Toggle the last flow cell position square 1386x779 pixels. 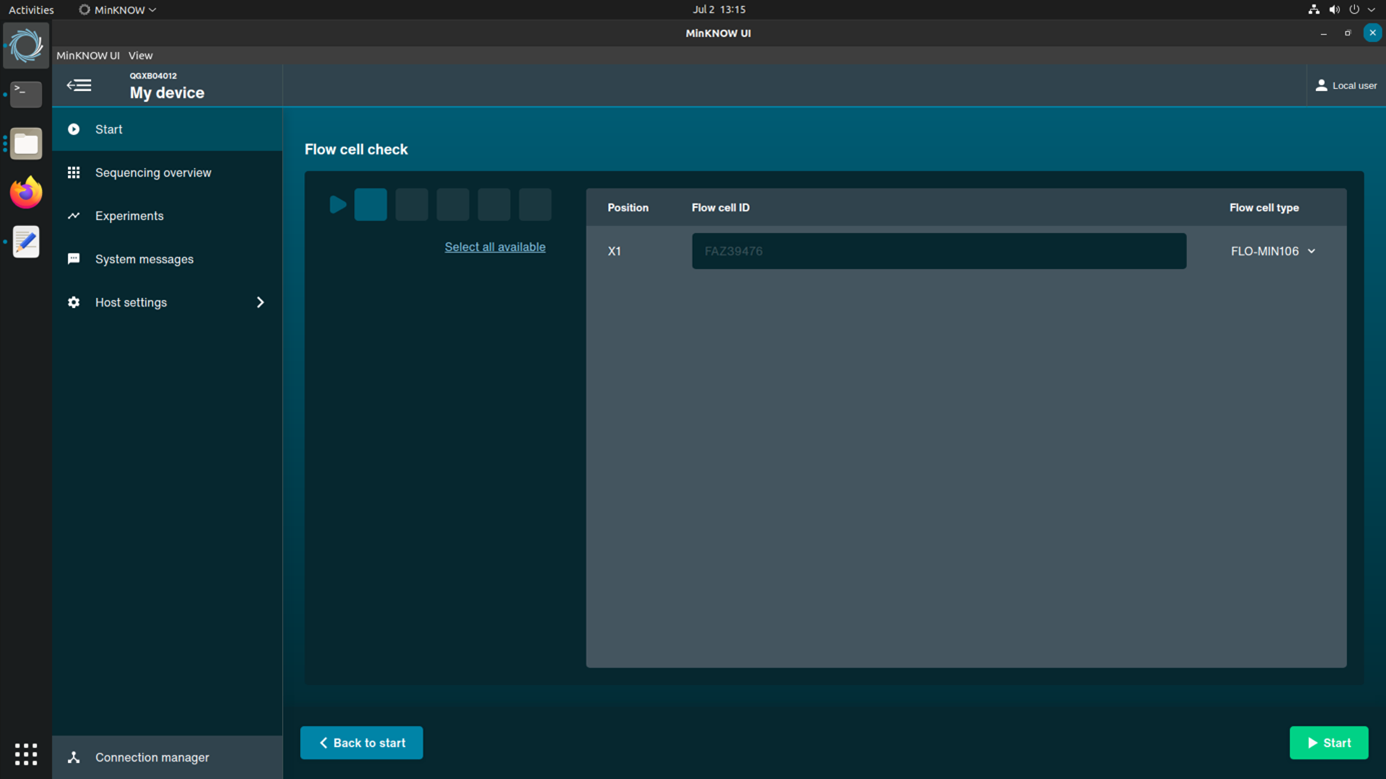(535, 205)
